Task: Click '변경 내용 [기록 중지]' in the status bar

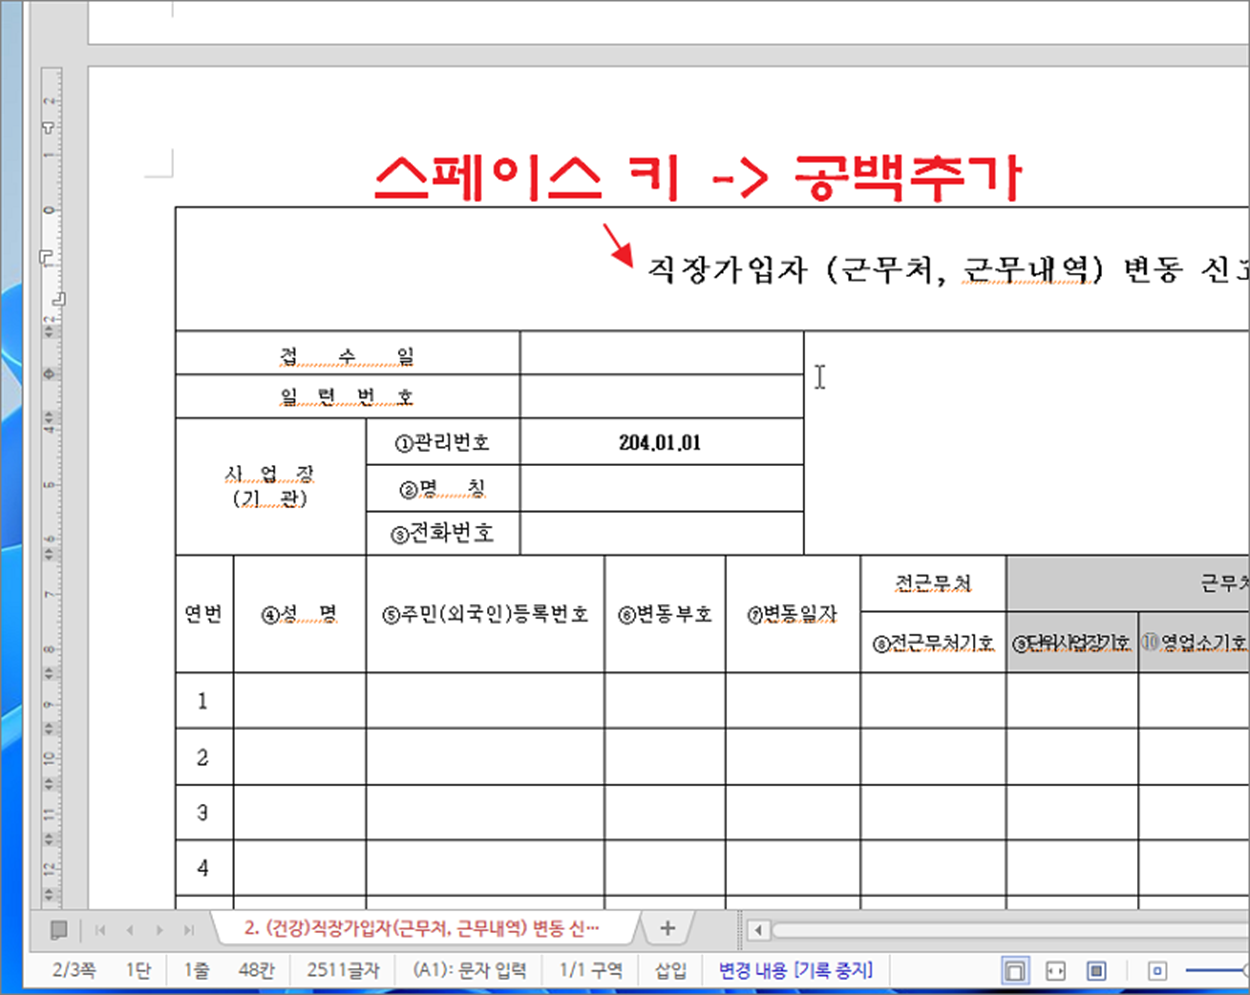Action: (x=796, y=970)
